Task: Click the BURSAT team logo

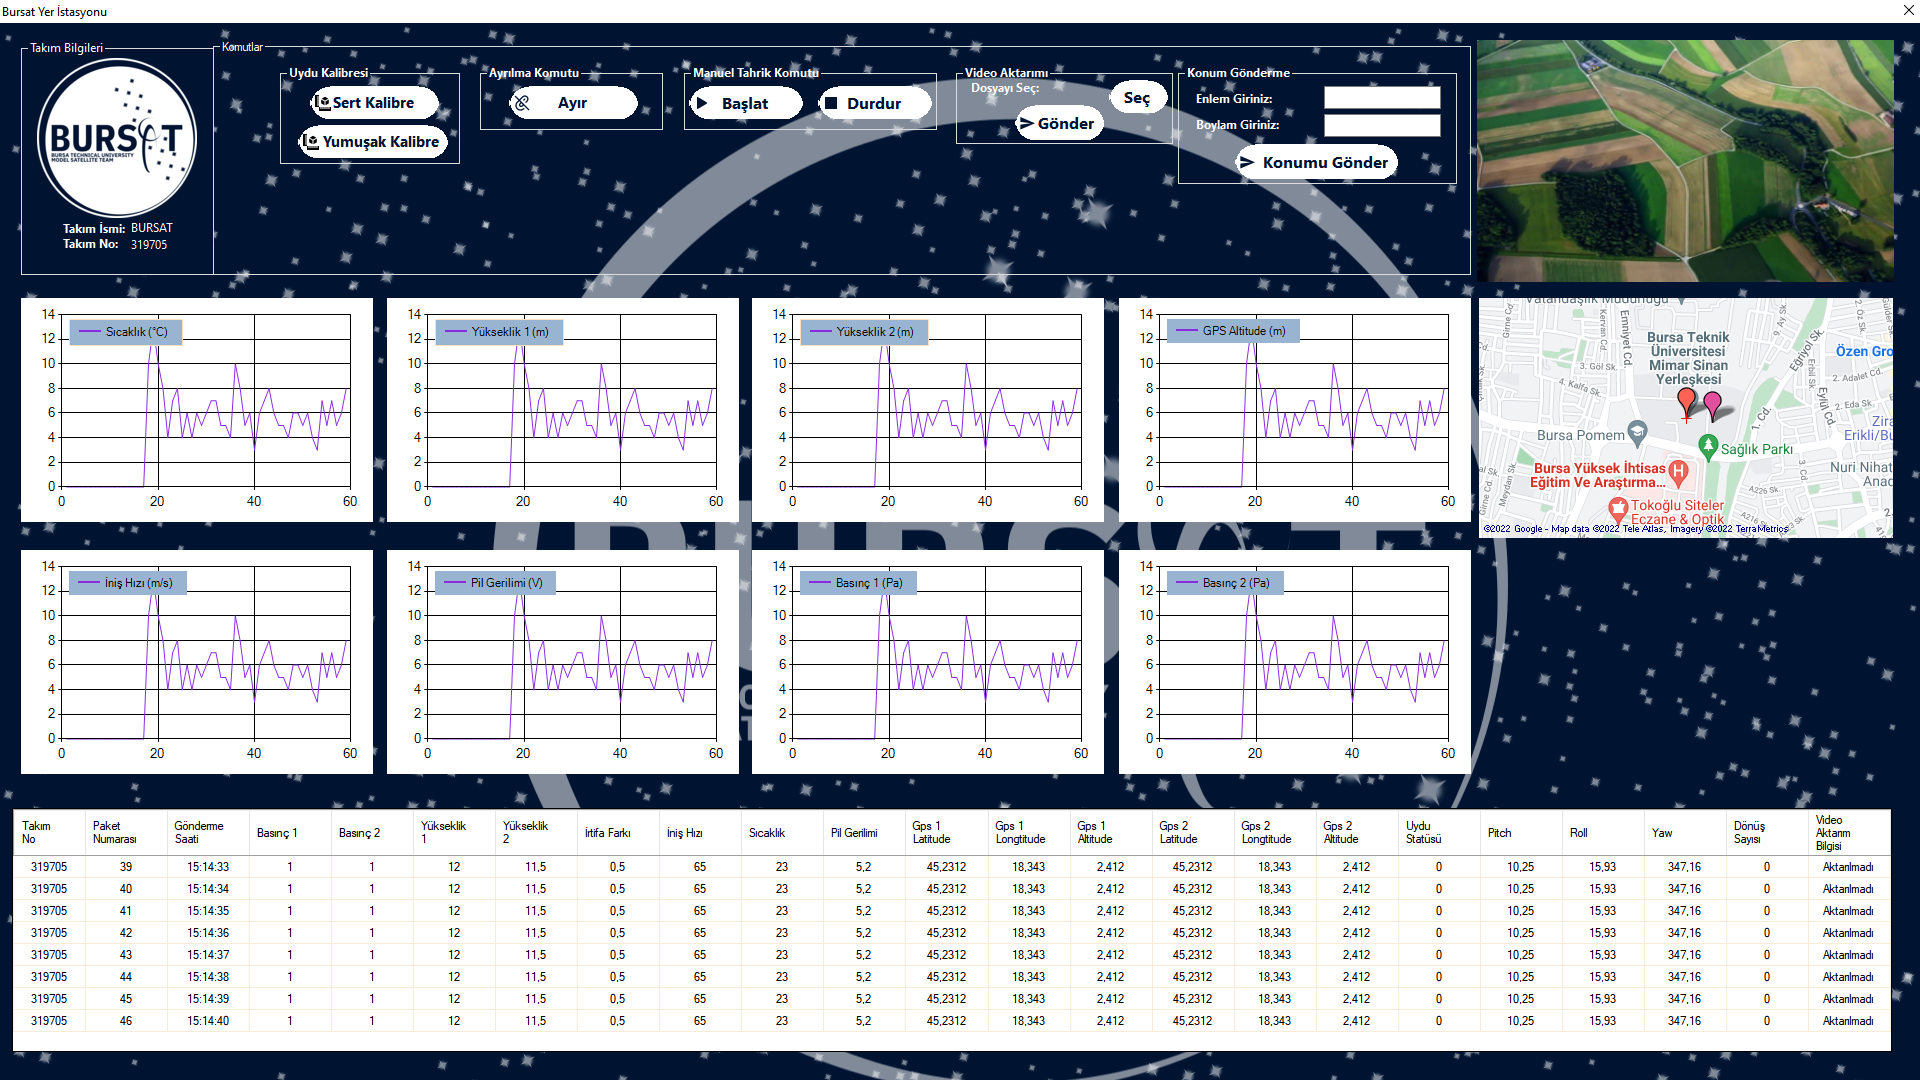Action: (117, 138)
